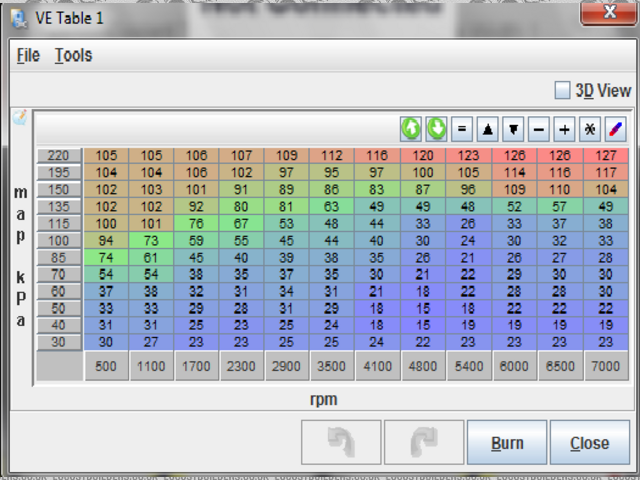The width and height of the screenshot is (640, 480).
Task: Select the 7000 rpm column header
Action: coord(606,367)
